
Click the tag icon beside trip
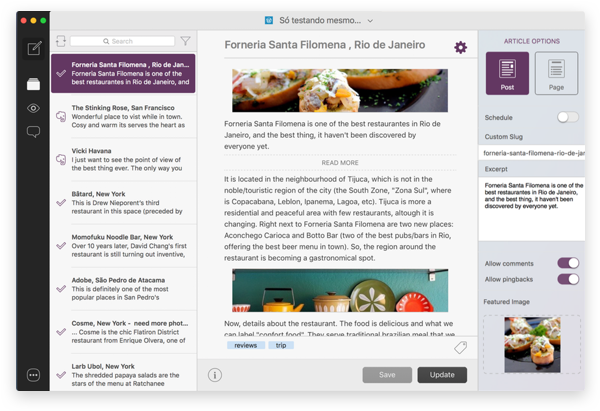pyautogui.click(x=460, y=347)
